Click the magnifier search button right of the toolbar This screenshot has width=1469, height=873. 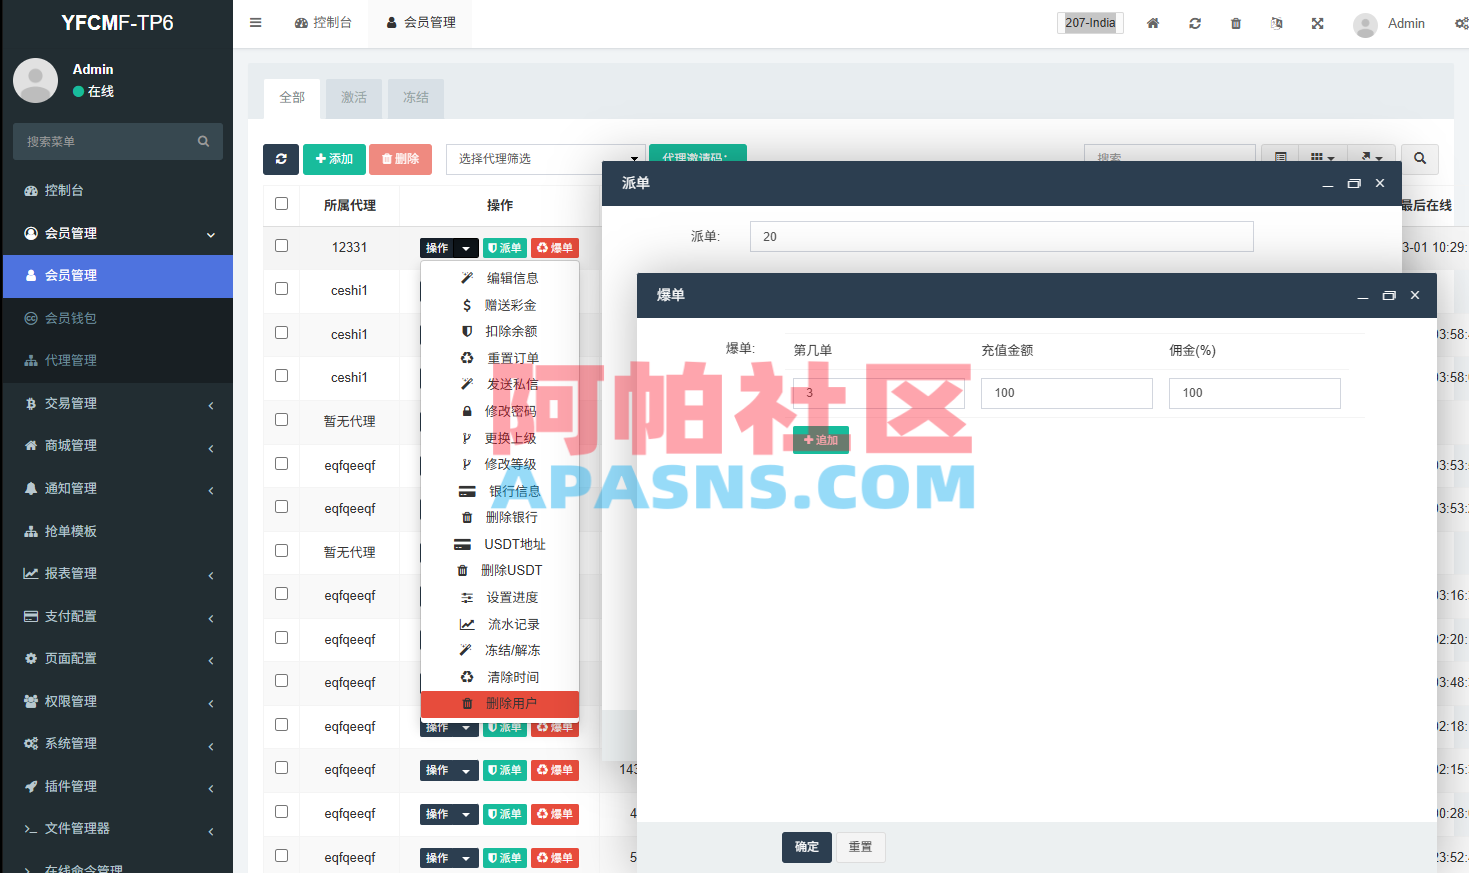[x=1420, y=159]
